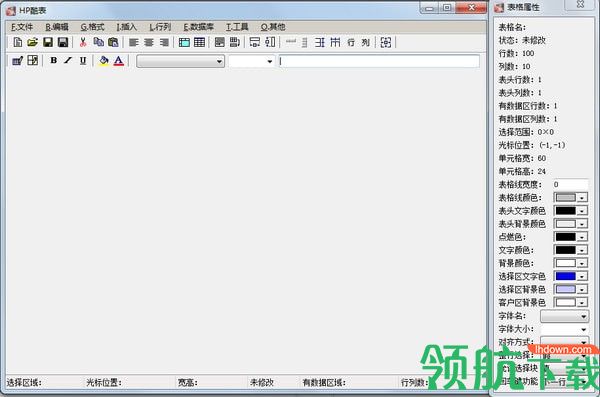
Task: Click the first Save floppy disk icon
Action: click(x=48, y=42)
